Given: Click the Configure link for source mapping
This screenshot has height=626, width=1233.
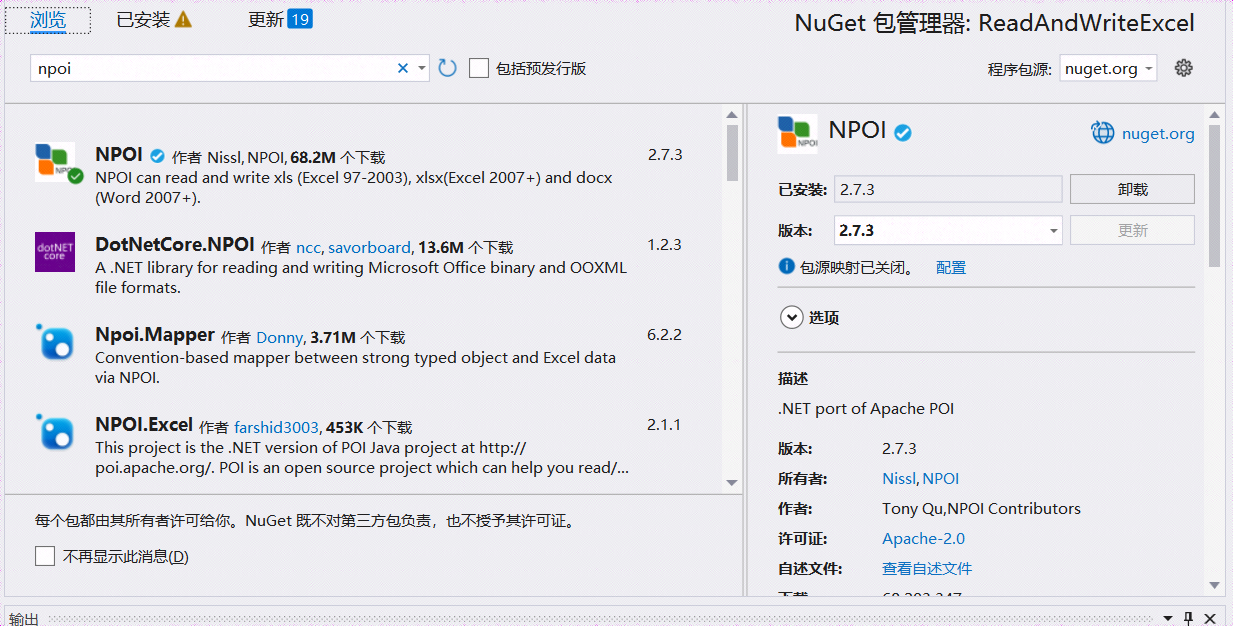Looking at the screenshot, I should click(951, 267).
